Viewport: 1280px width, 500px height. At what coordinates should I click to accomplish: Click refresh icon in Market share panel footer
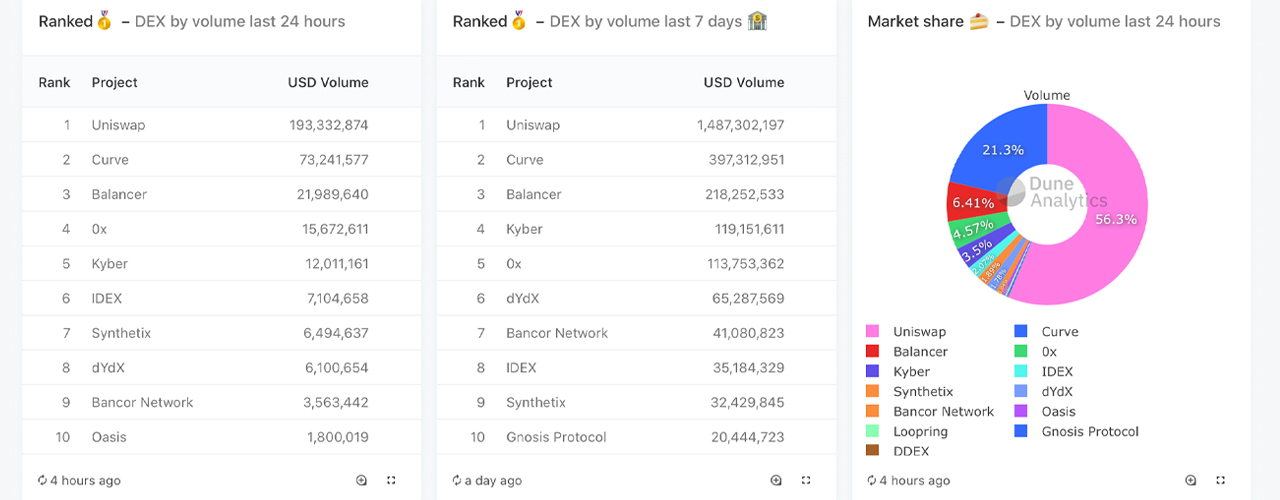[872, 480]
